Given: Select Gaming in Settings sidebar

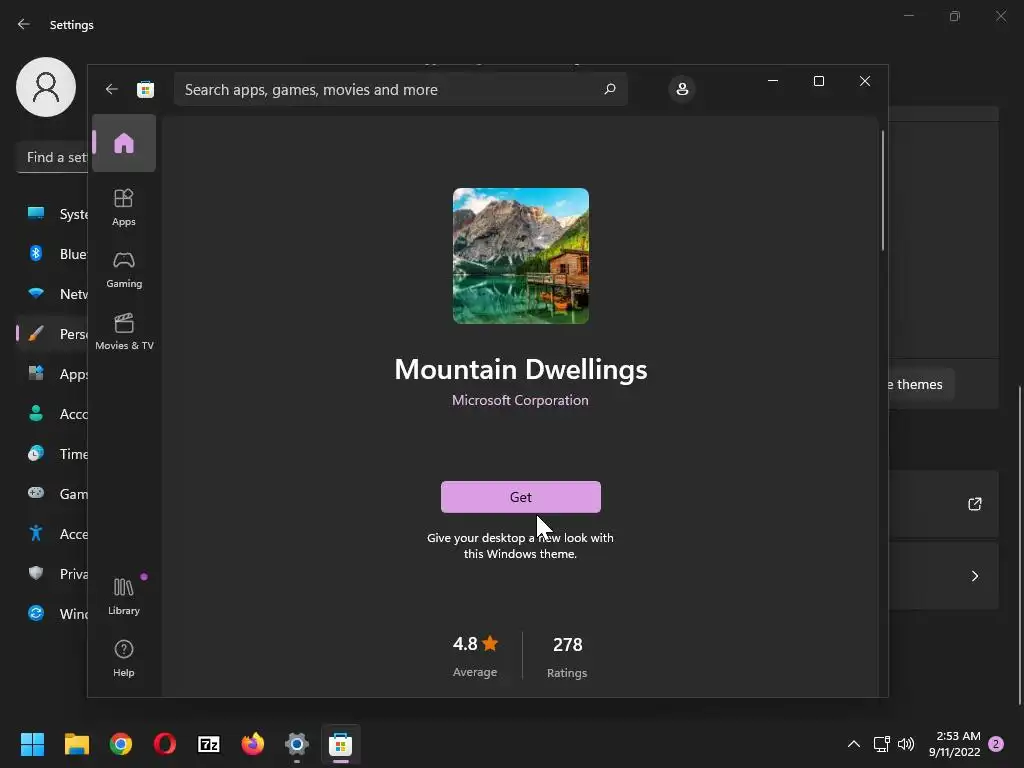Looking at the screenshot, I should (52, 494).
